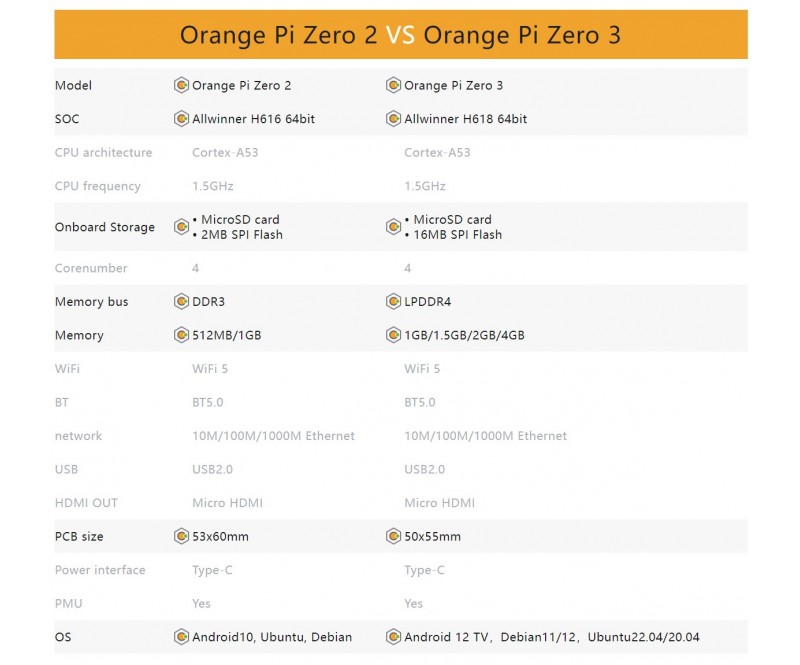The width and height of the screenshot is (800, 665).
Task: Click the icon next to 50x55mm
Action: point(393,536)
